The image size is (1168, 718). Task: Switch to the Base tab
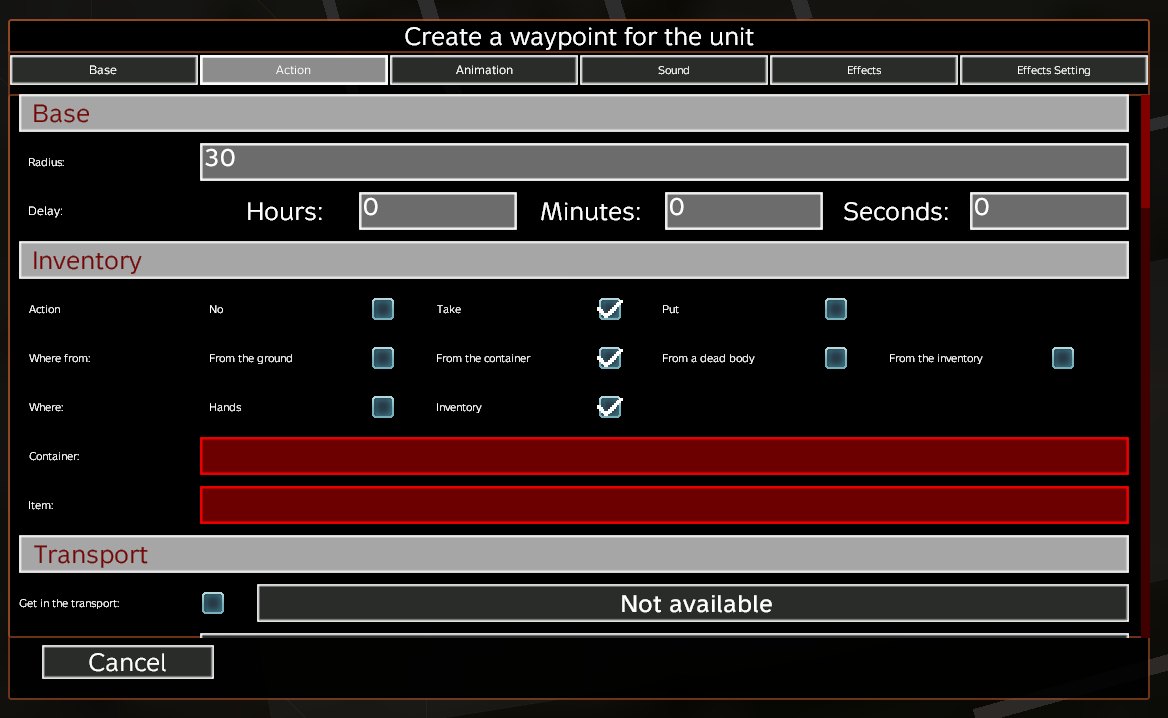coord(103,70)
